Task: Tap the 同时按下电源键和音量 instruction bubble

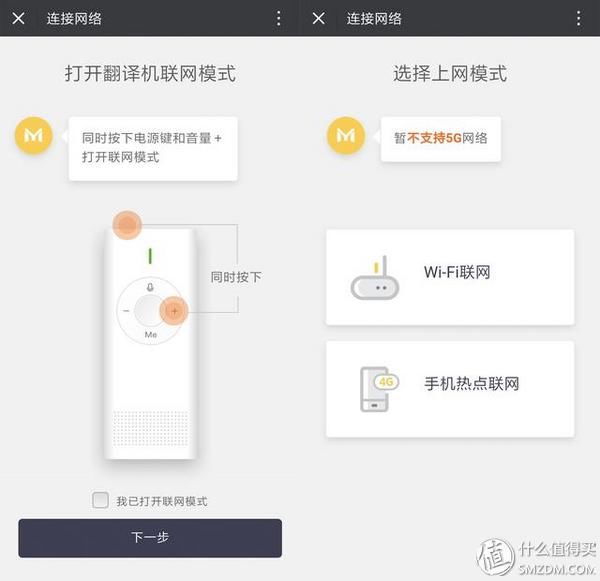Action: click(x=153, y=148)
